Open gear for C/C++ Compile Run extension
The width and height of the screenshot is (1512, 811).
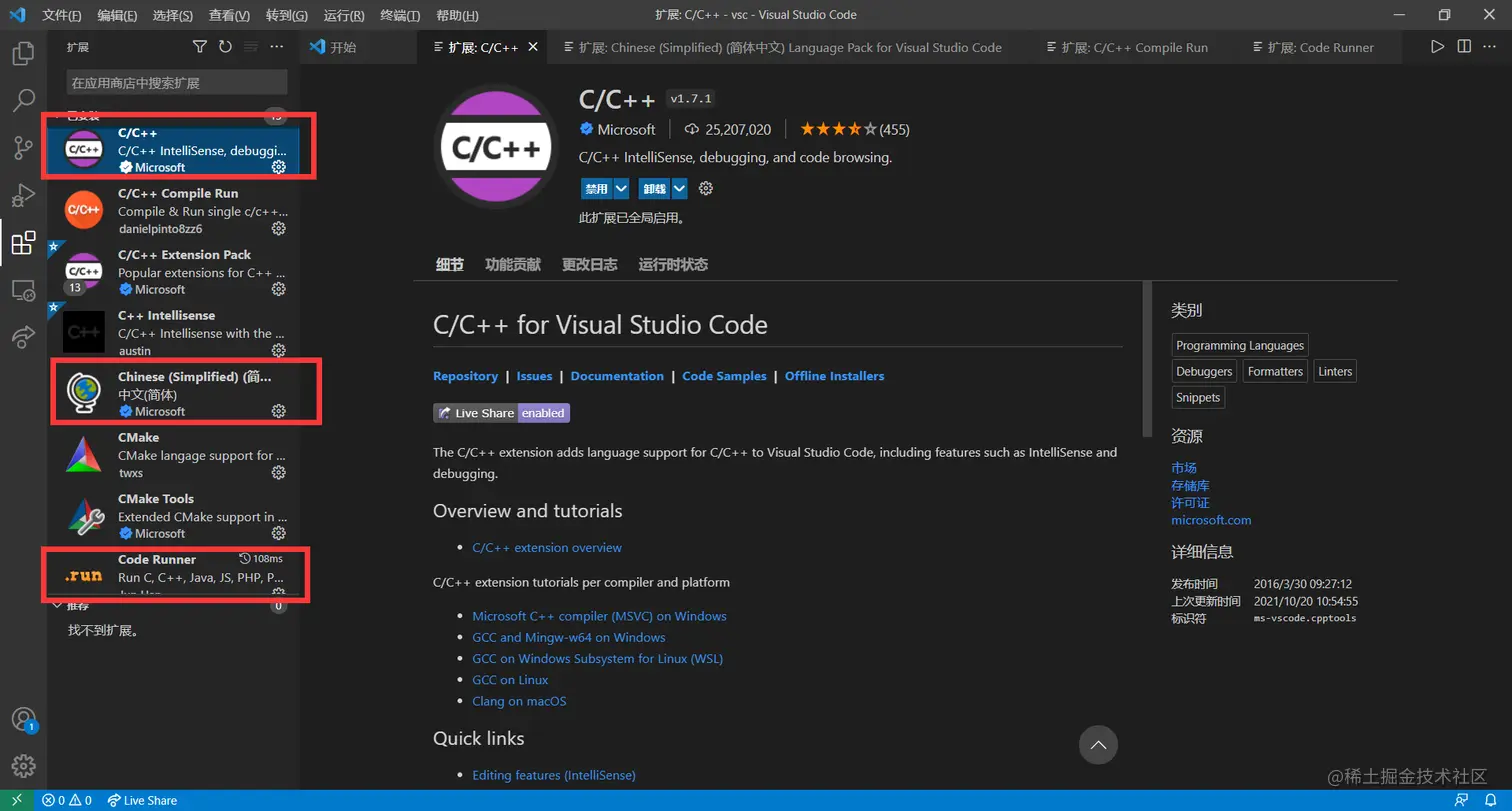[x=279, y=228]
